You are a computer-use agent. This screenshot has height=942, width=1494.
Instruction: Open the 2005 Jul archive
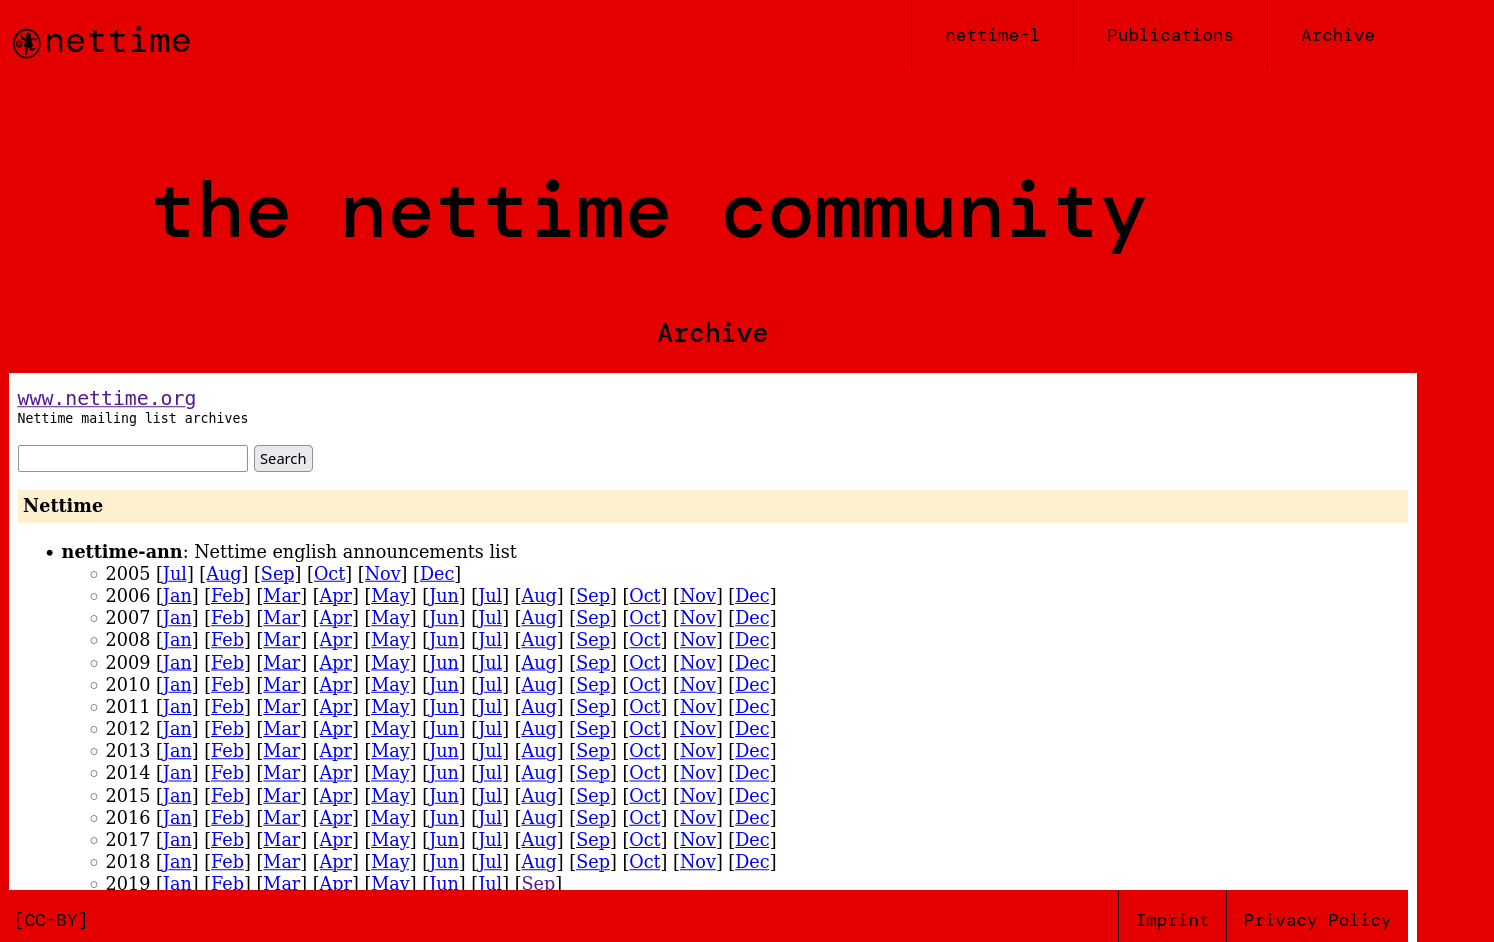[175, 574]
